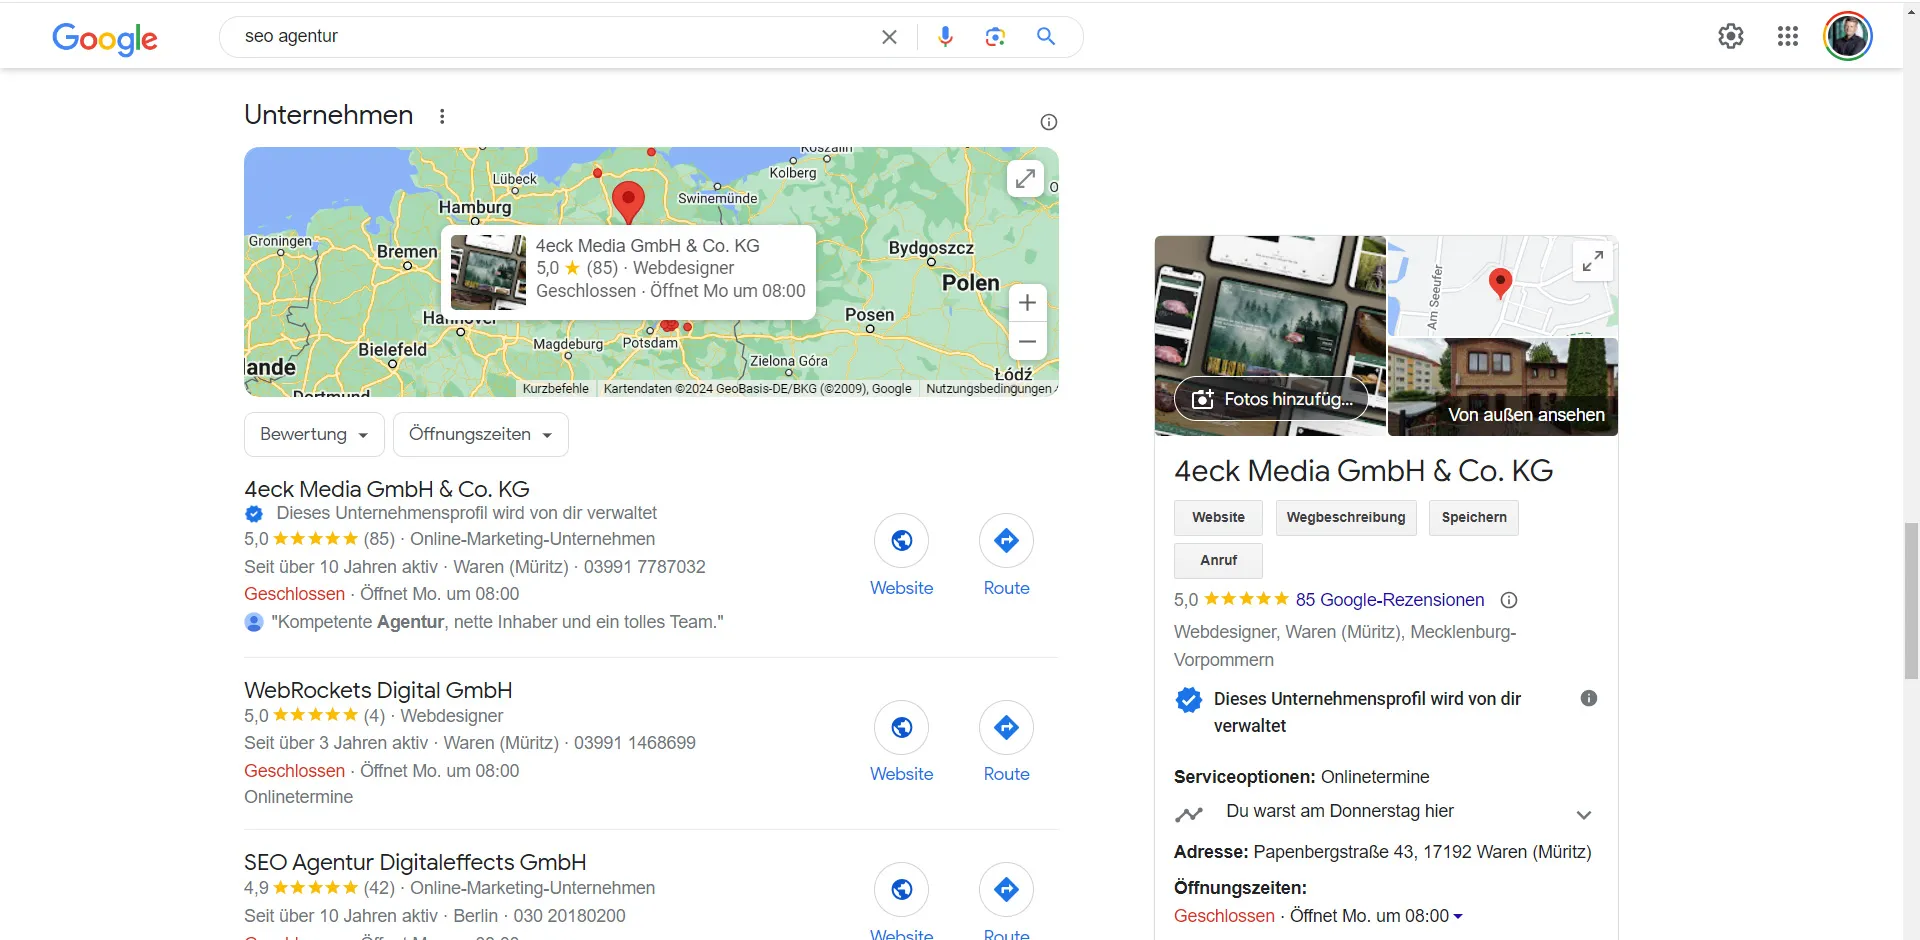The image size is (1920, 940).
Task: Click the Website button in panel
Action: pyautogui.click(x=1218, y=518)
